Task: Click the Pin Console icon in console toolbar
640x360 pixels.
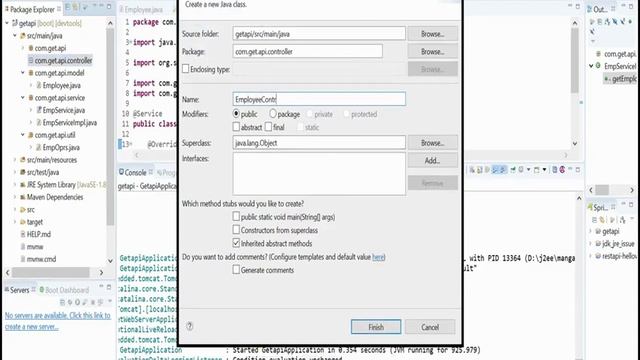Action: click(x=513, y=169)
